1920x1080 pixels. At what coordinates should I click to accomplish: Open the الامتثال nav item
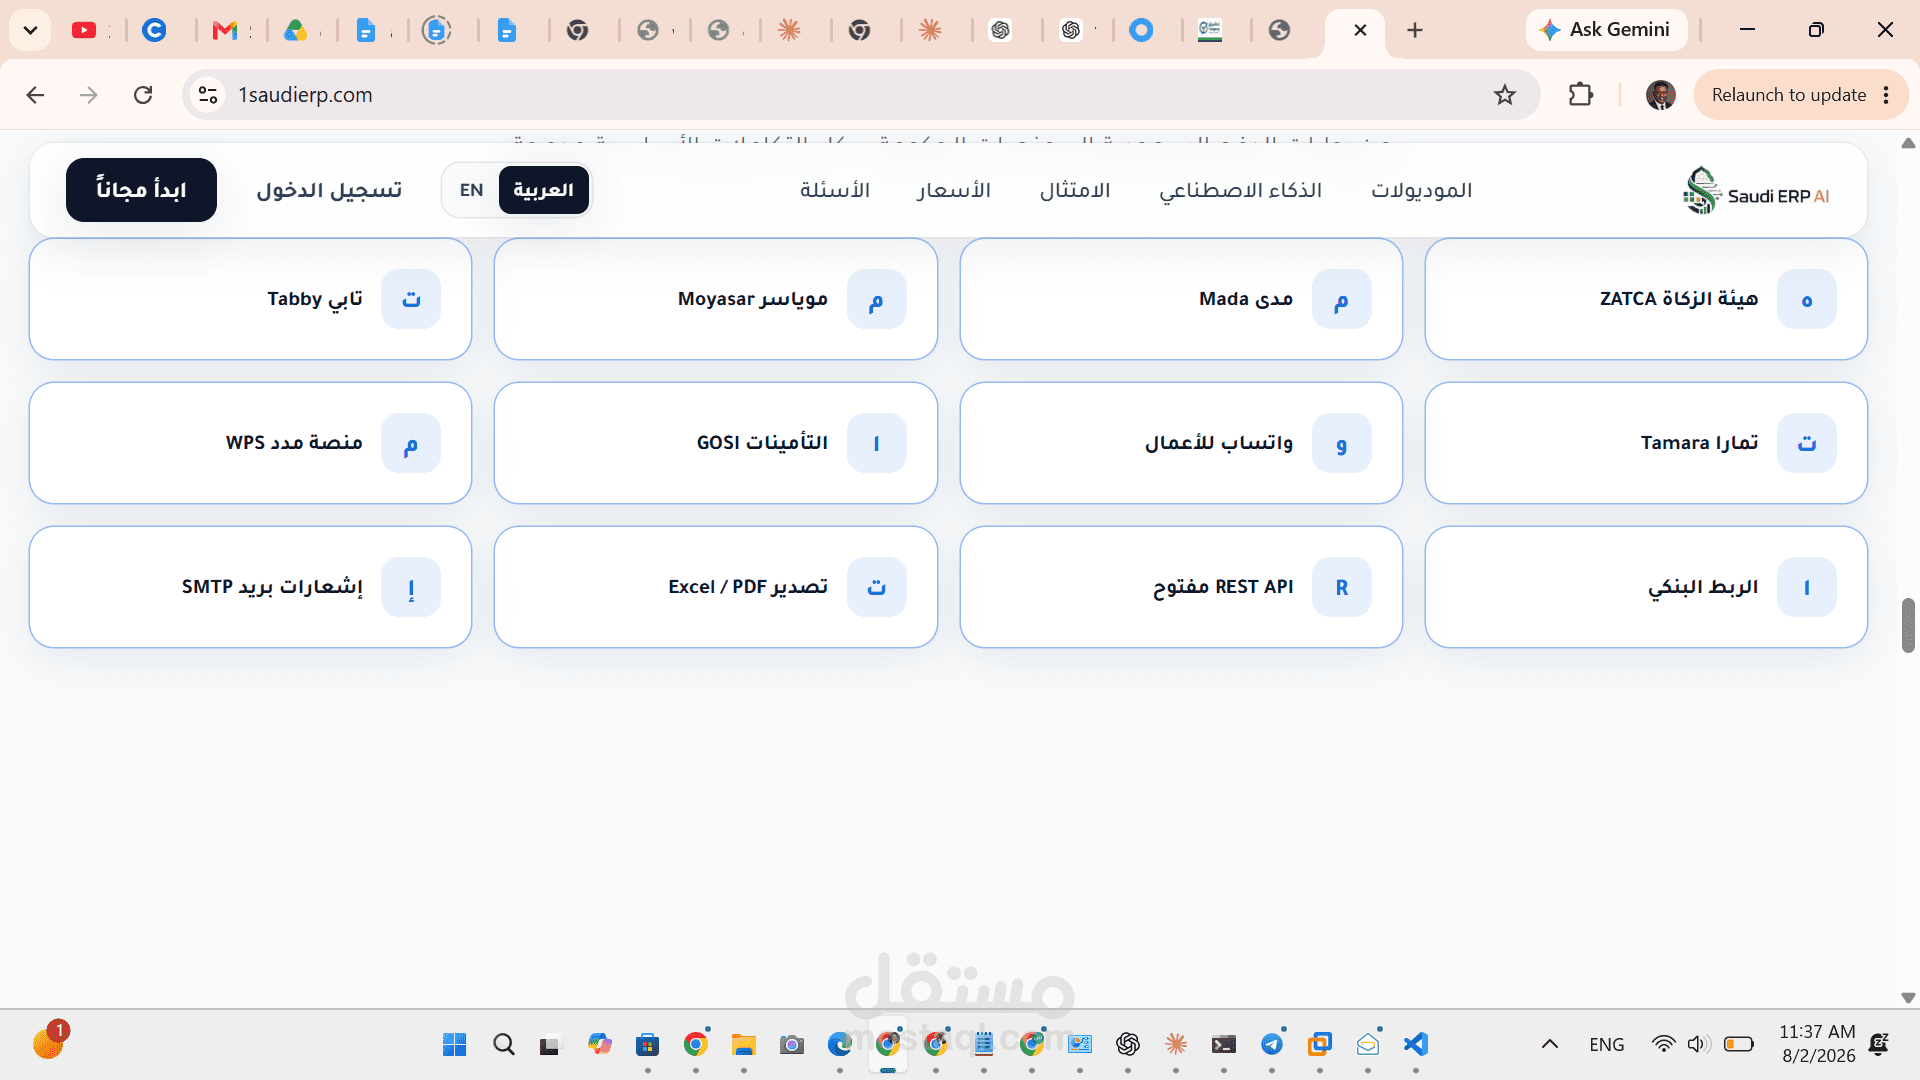click(1075, 190)
